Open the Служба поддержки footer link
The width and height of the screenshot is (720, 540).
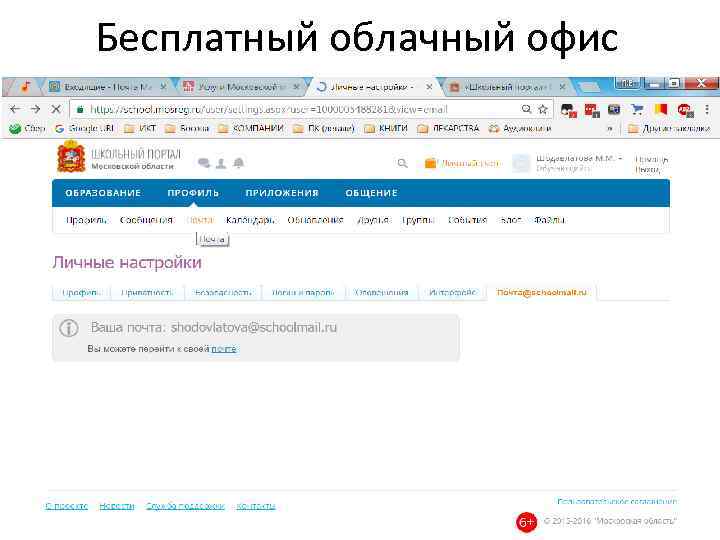click(185, 506)
